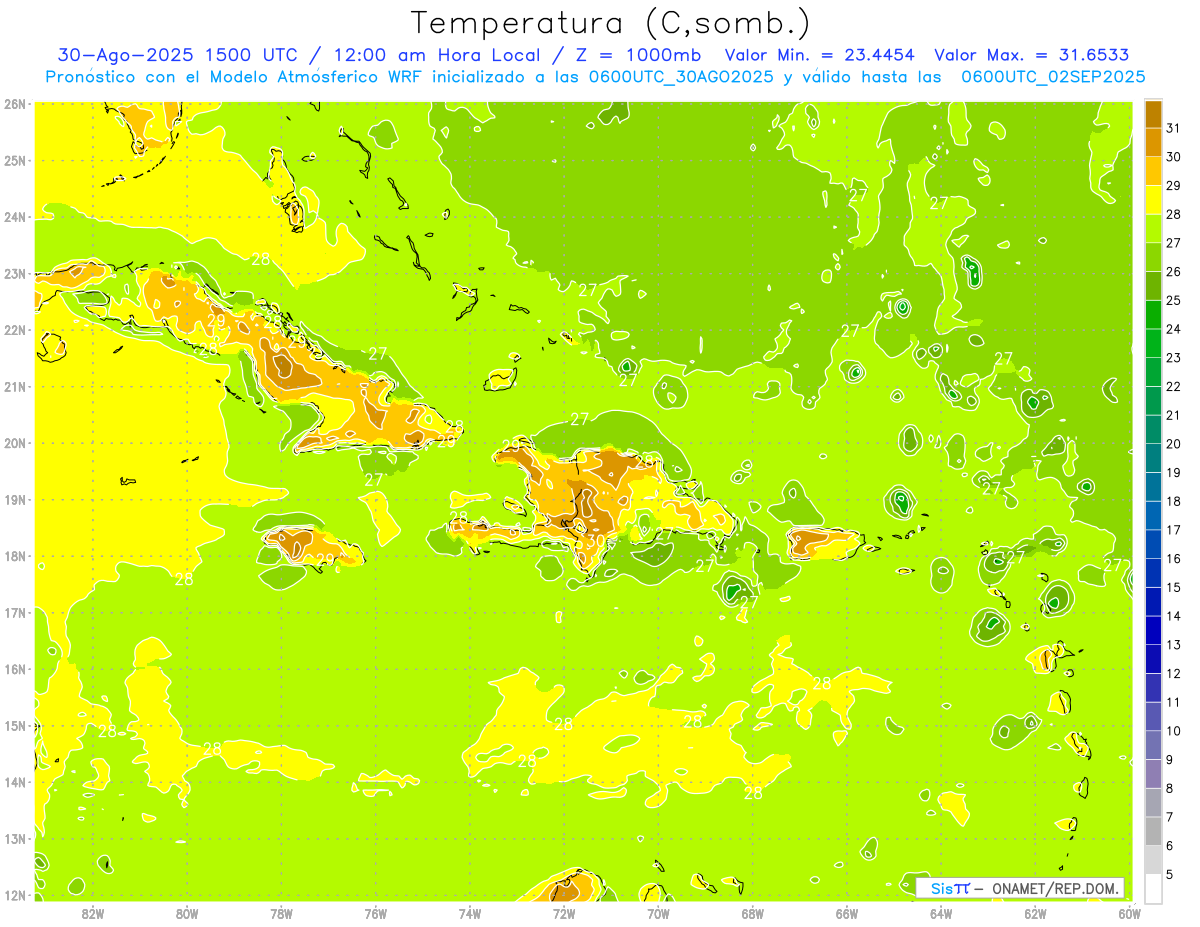The width and height of the screenshot is (1200, 927).
Task: Click the latitude axis label "12N"
Action: tap(15, 895)
